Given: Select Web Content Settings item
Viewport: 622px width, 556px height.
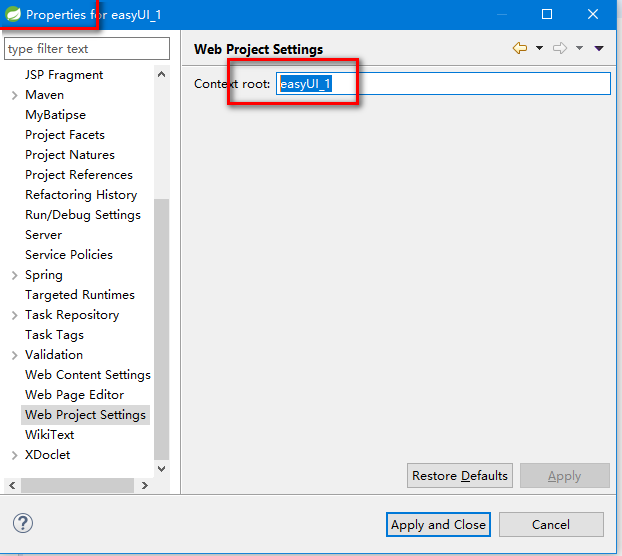Looking at the screenshot, I should pos(88,375).
